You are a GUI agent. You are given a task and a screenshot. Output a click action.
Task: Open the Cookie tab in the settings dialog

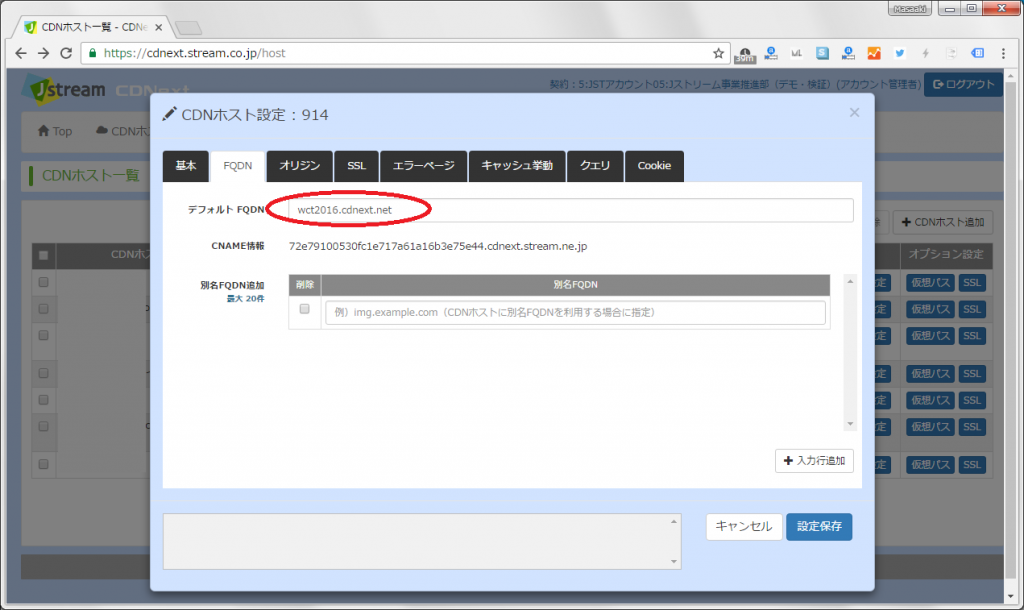point(654,166)
